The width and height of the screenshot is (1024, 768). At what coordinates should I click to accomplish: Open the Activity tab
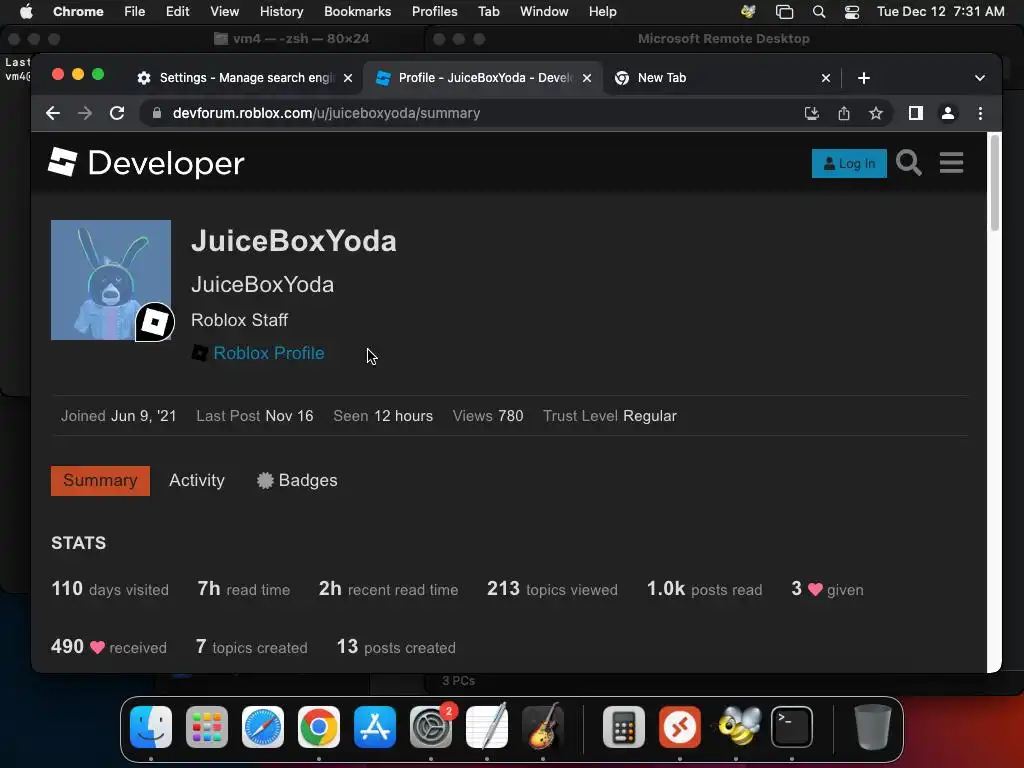coord(197,481)
